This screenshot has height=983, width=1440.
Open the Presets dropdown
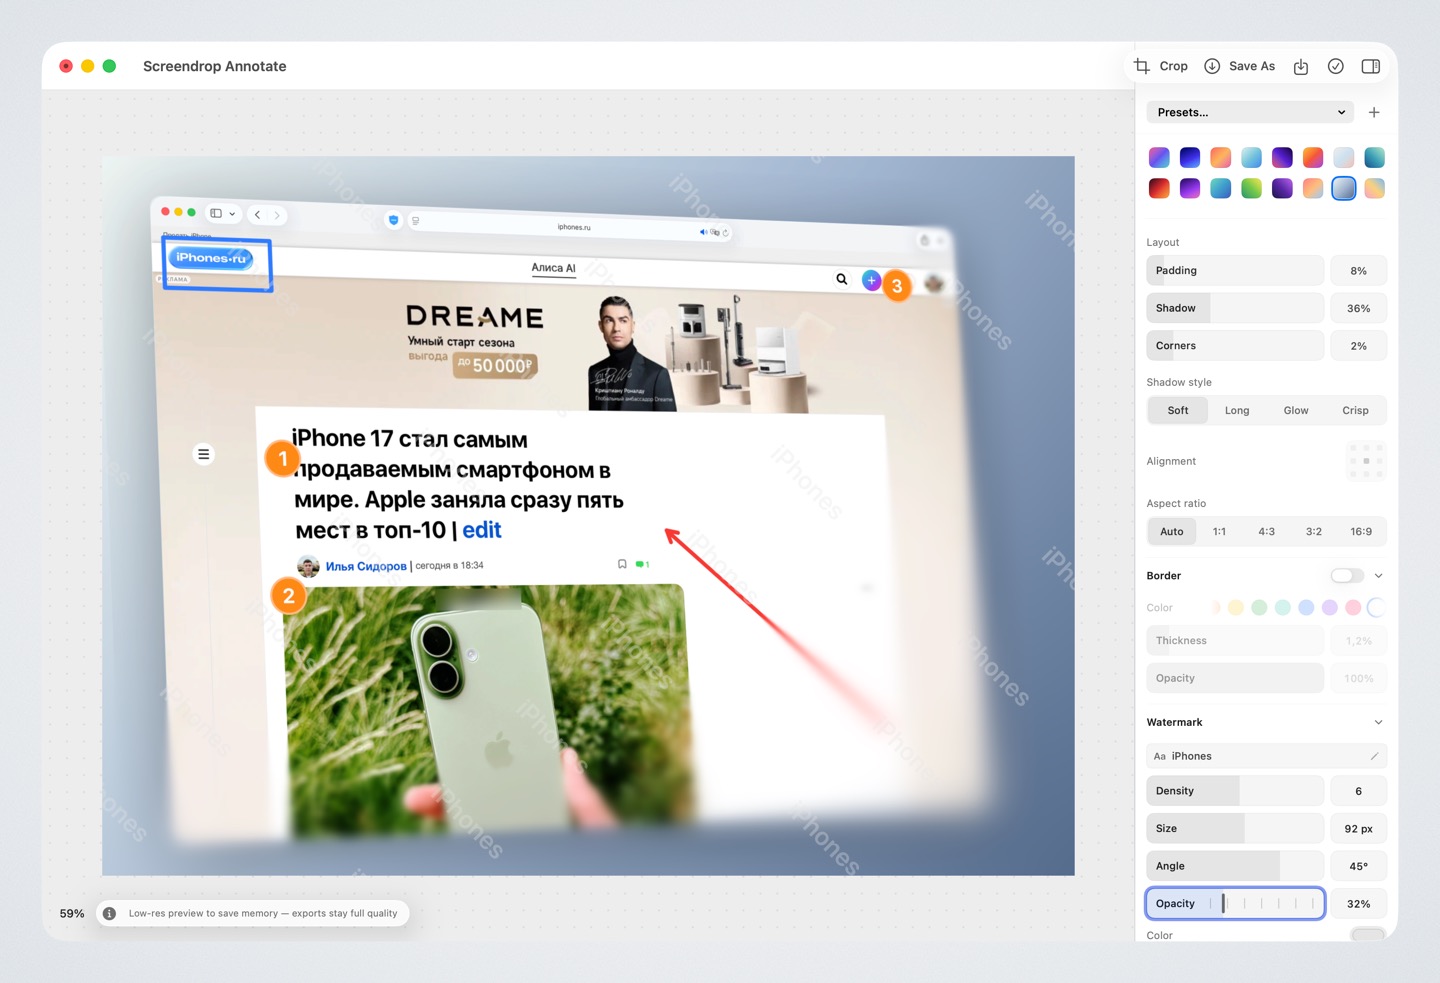tap(1250, 112)
